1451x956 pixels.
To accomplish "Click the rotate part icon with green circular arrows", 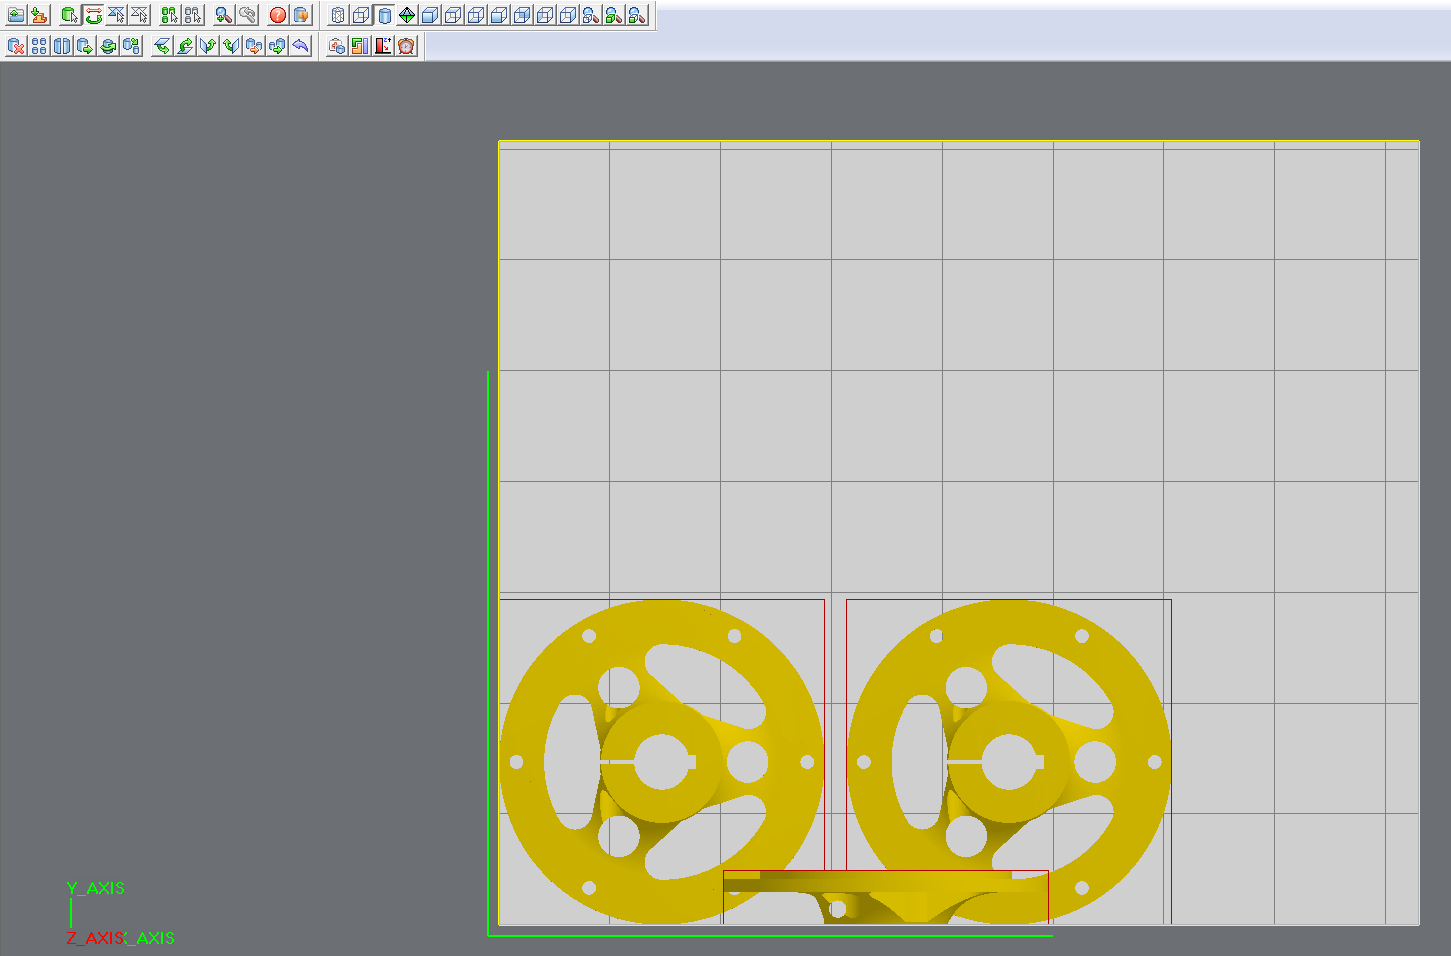I will point(108,46).
